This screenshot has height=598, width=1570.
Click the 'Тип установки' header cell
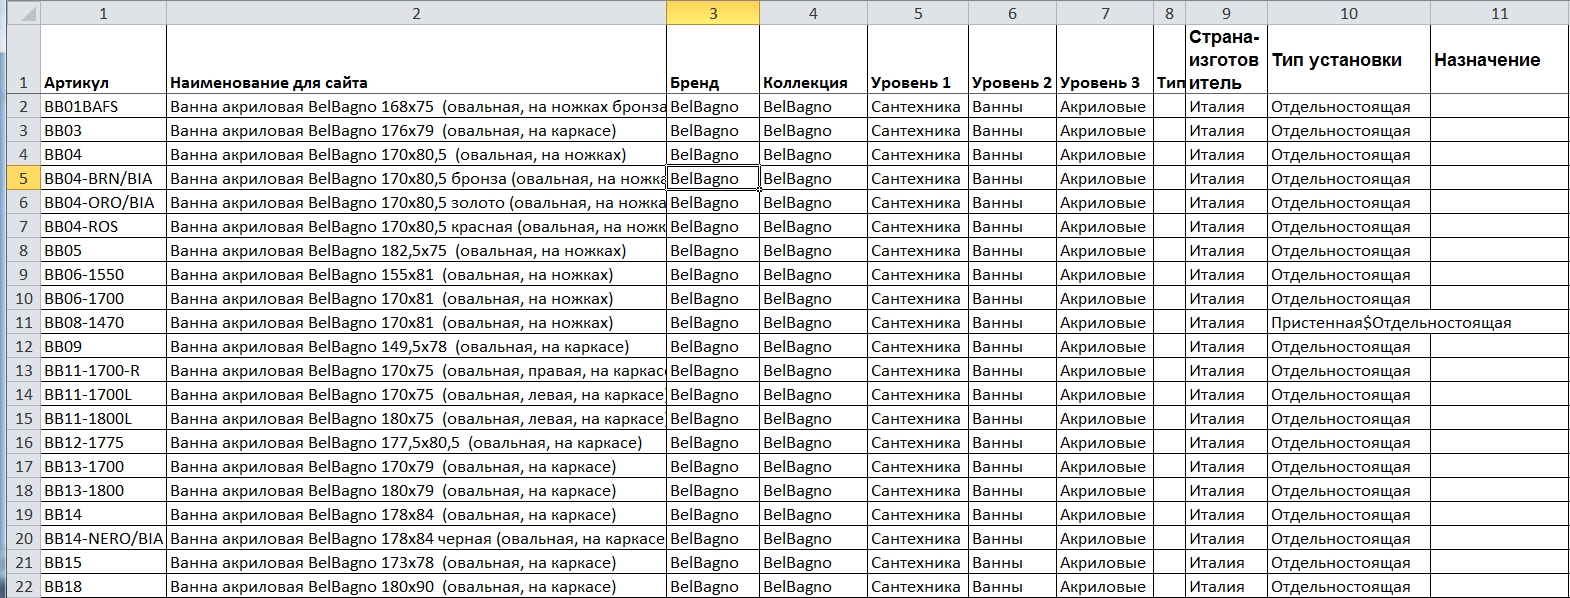pos(1349,59)
